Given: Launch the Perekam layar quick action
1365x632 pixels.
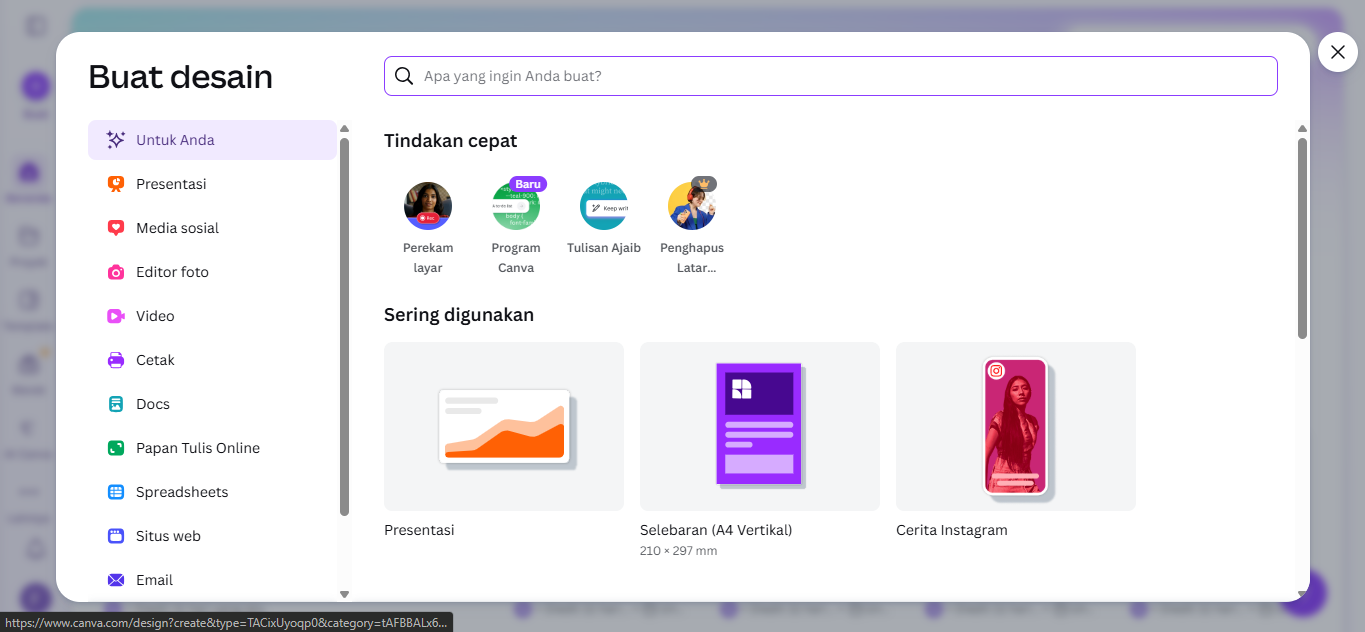Looking at the screenshot, I should coord(428,206).
